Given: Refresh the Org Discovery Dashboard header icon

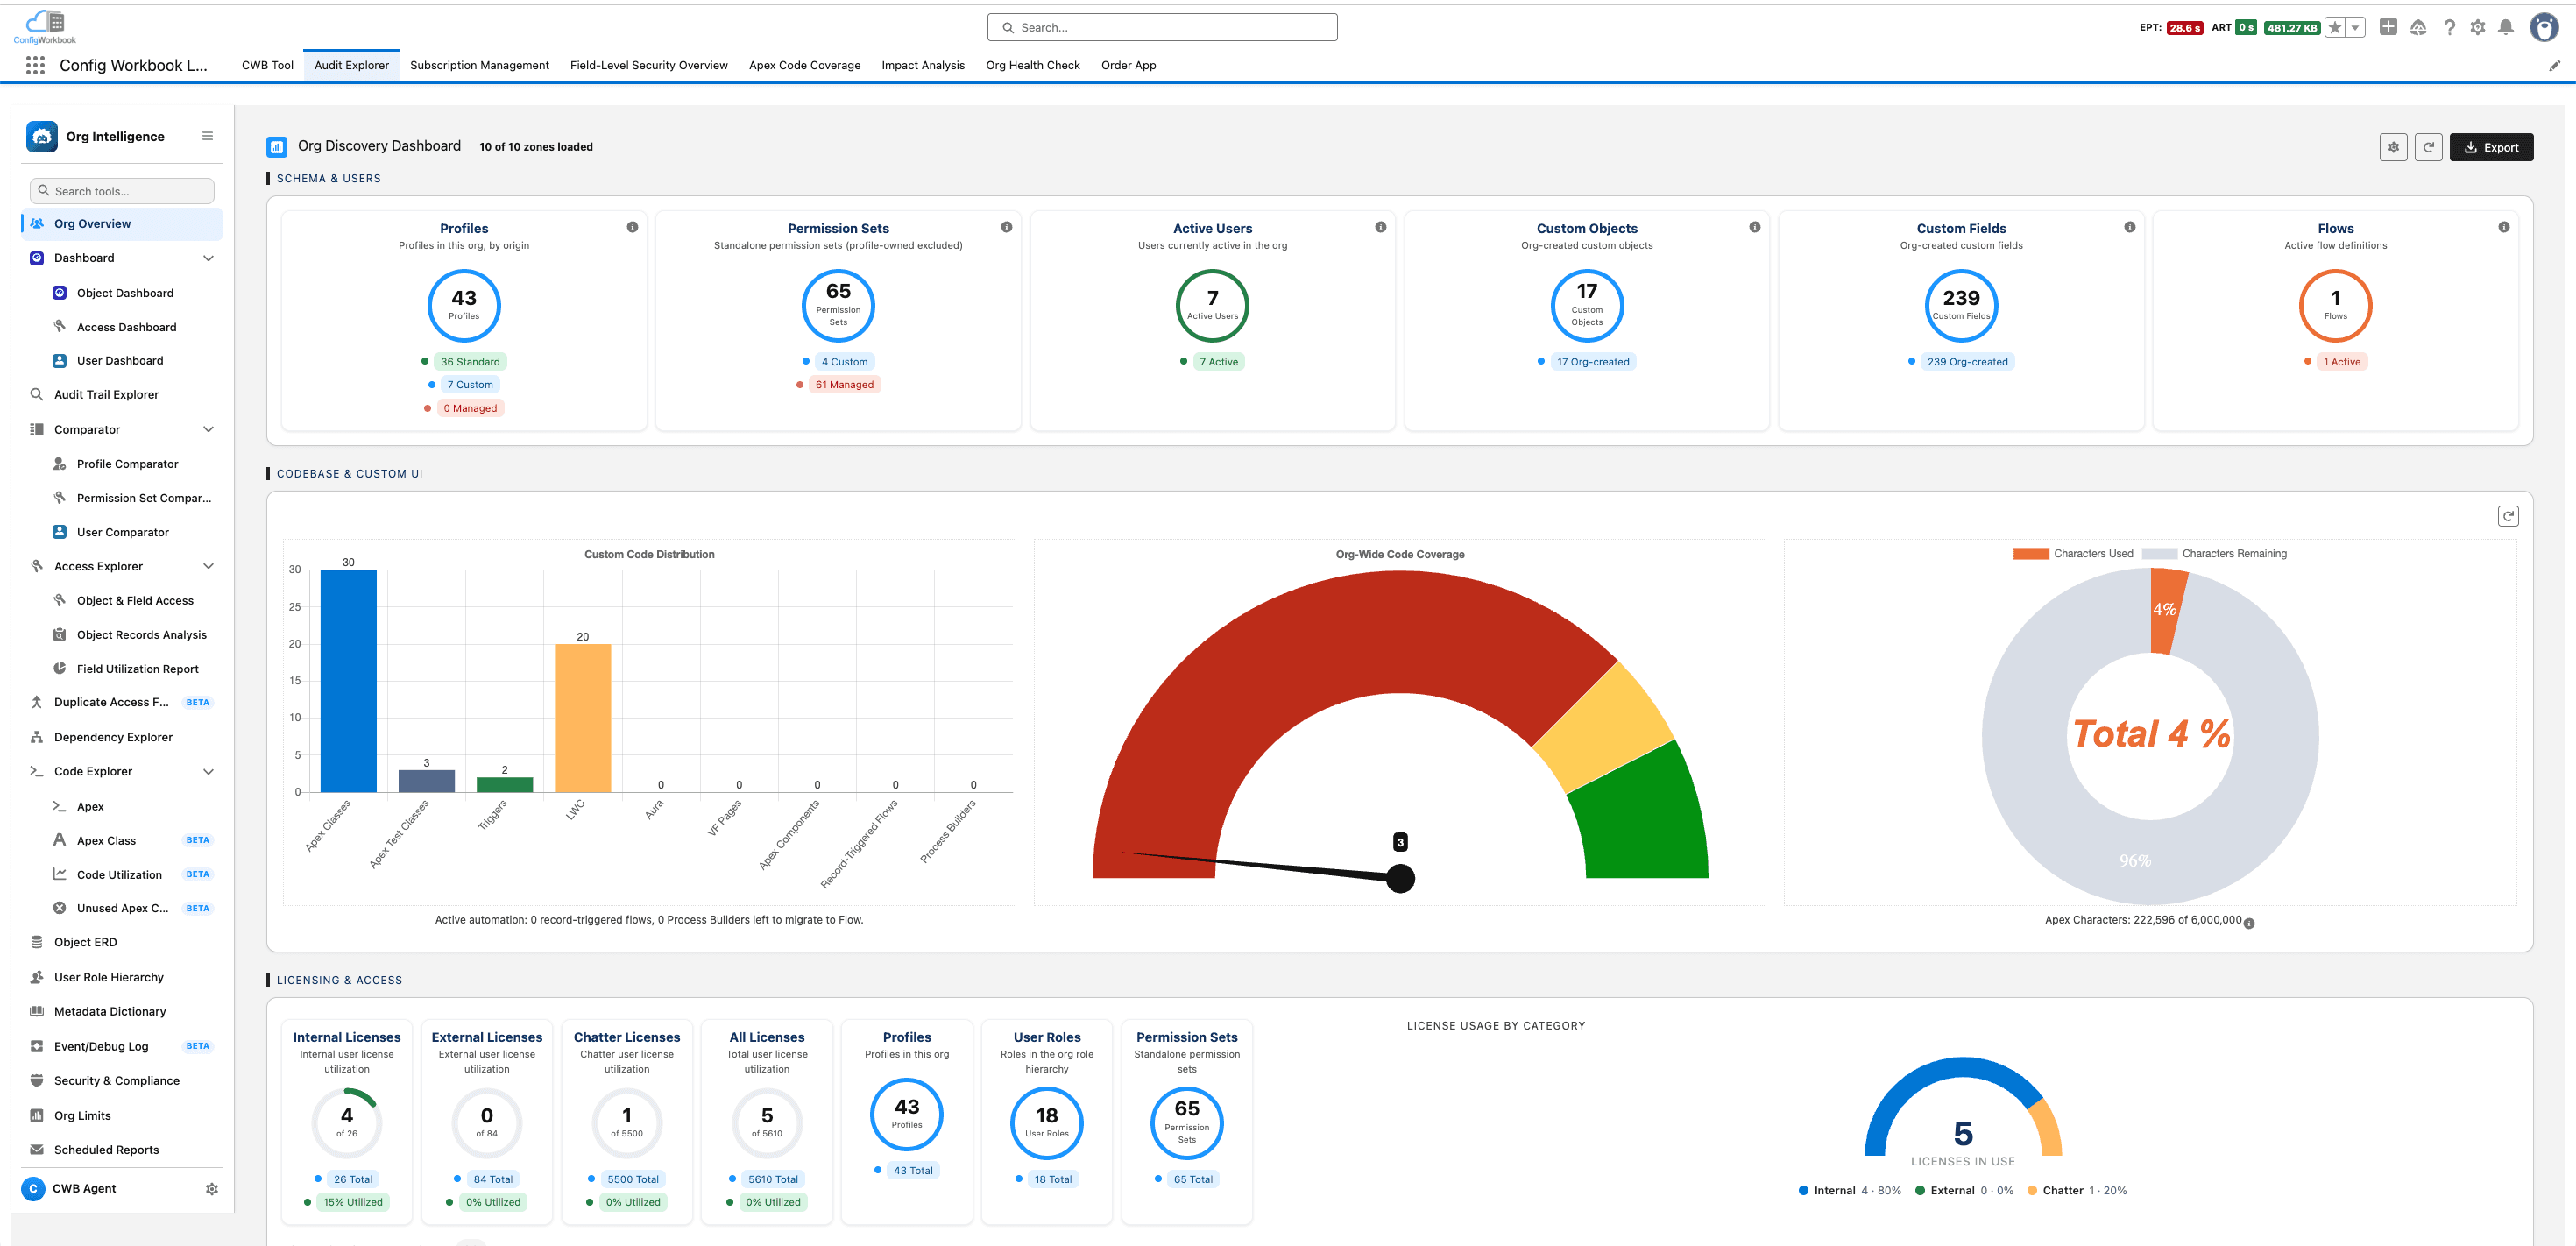Looking at the screenshot, I should click(2428, 147).
